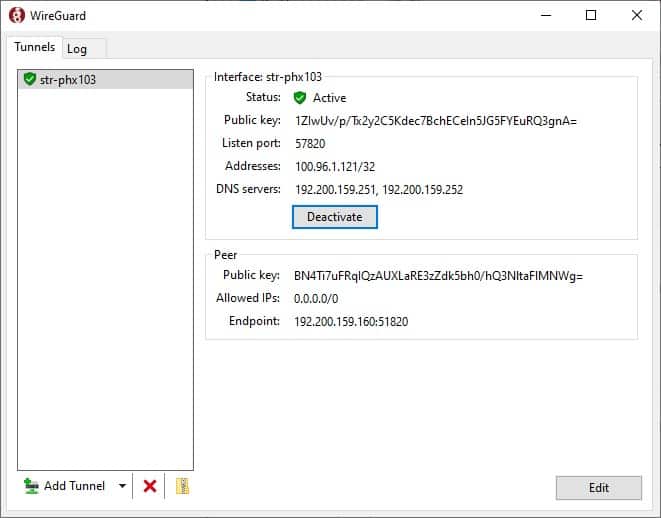Image resolution: width=661 pixels, height=518 pixels.
Task: Close the WireGuard window
Action: point(637,15)
